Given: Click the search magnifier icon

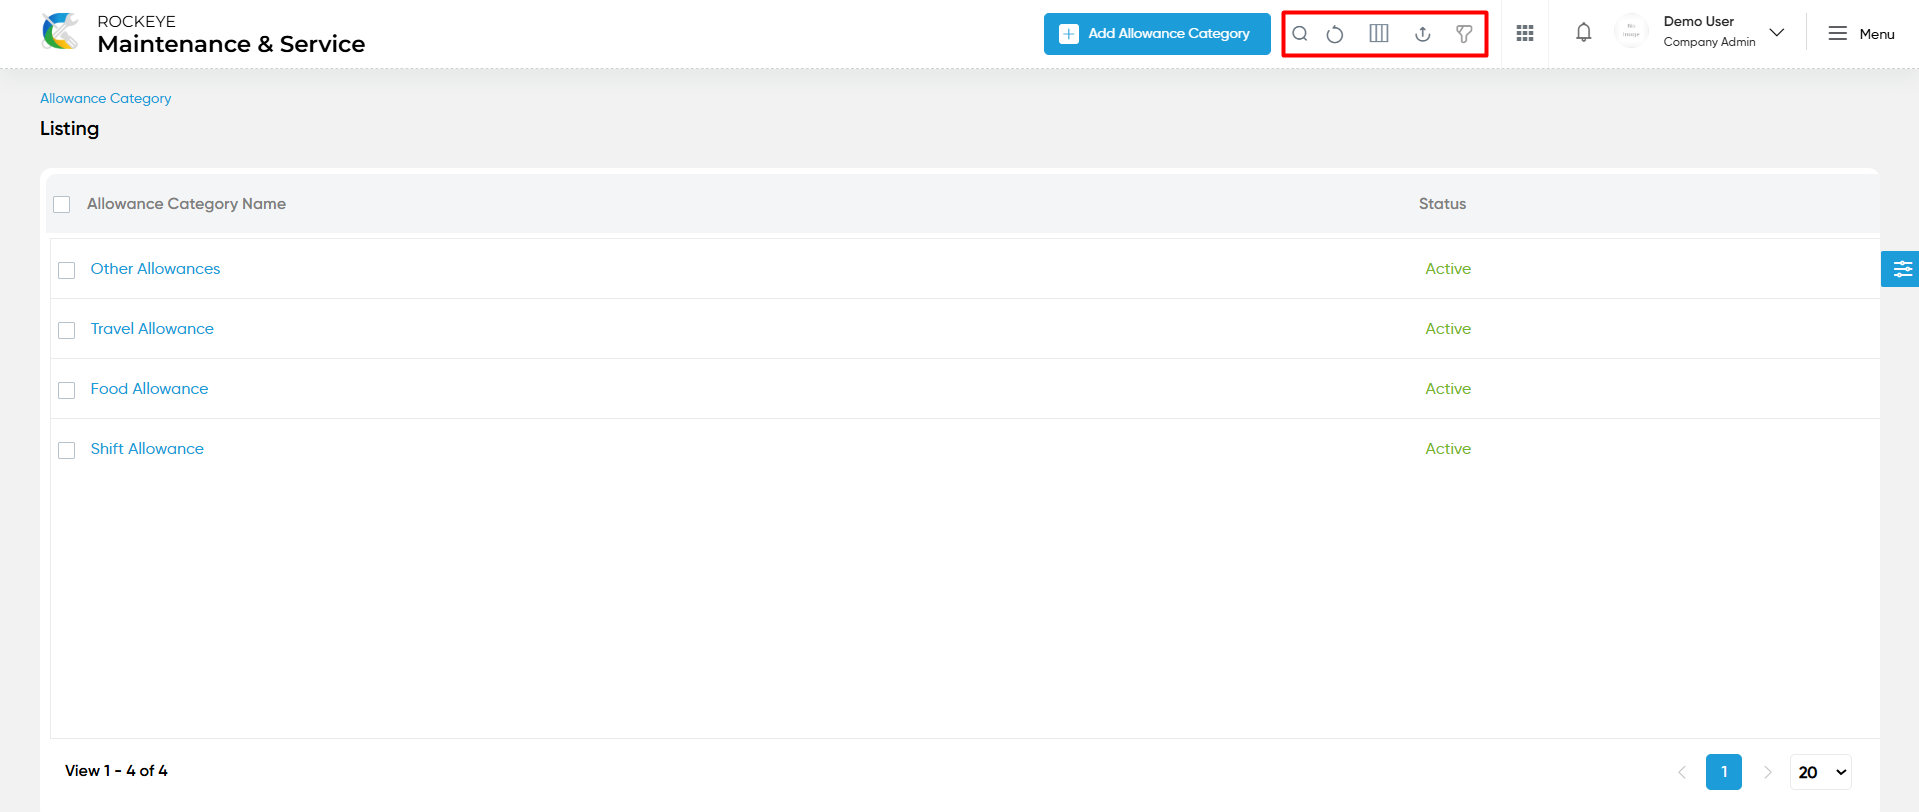Looking at the screenshot, I should pyautogui.click(x=1300, y=34).
